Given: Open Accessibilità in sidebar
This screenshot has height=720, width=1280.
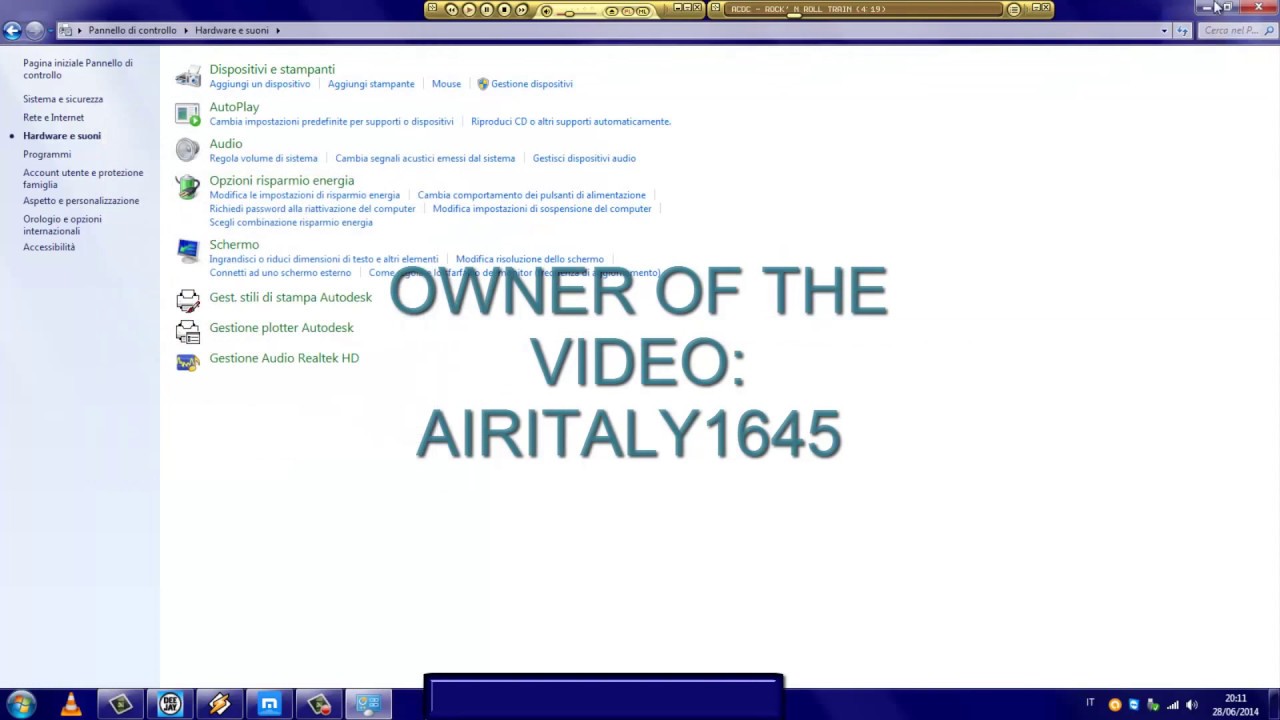Looking at the screenshot, I should [x=49, y=247].
